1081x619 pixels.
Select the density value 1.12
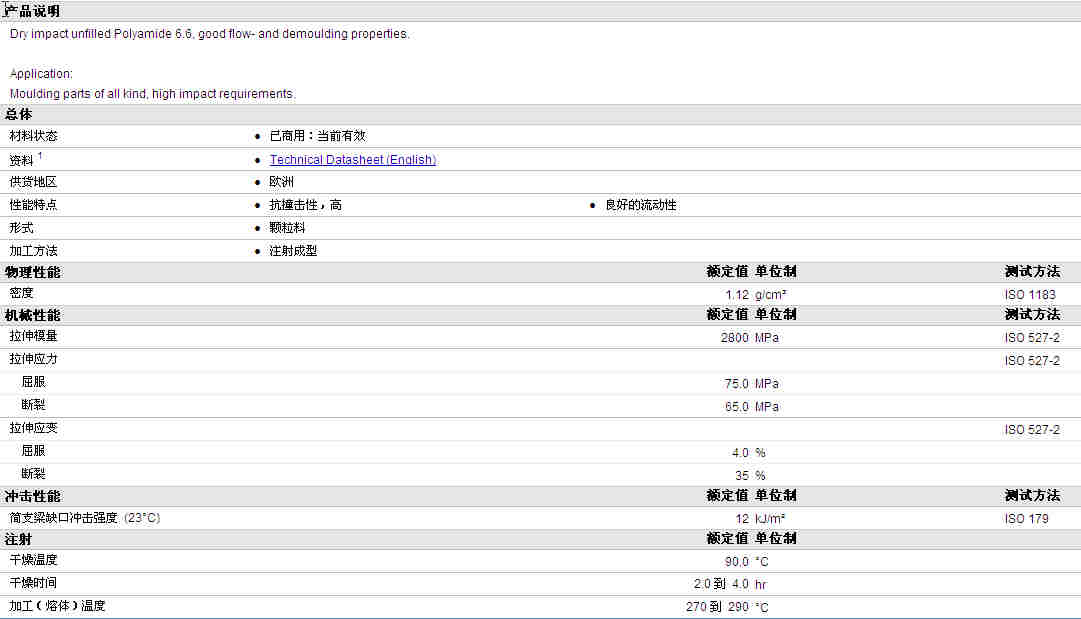click(737, 295)
